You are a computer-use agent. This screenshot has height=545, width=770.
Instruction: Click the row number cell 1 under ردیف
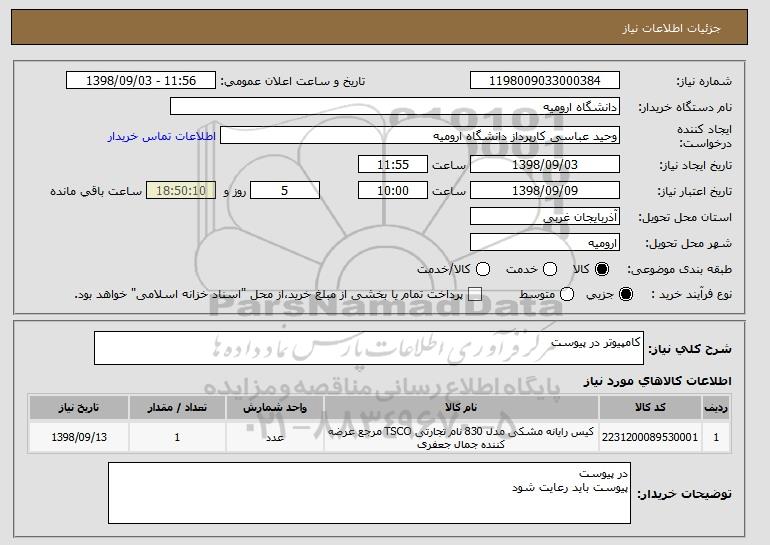click(716, 437)
